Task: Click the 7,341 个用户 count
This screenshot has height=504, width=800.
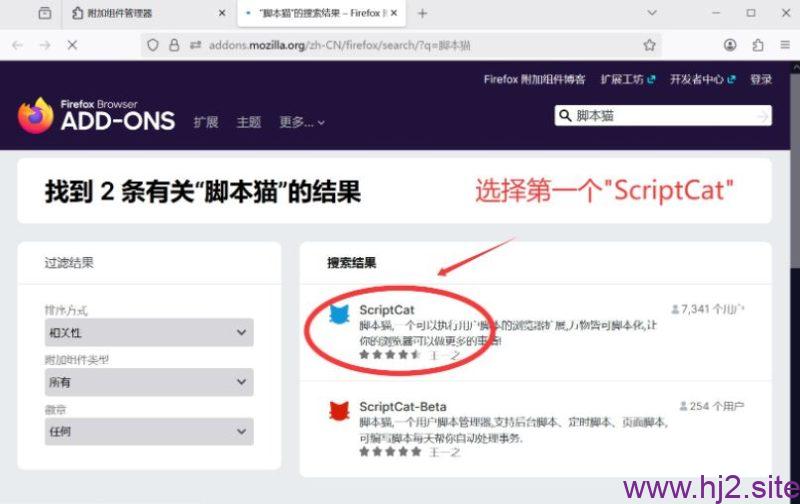Action: point(708,309)
